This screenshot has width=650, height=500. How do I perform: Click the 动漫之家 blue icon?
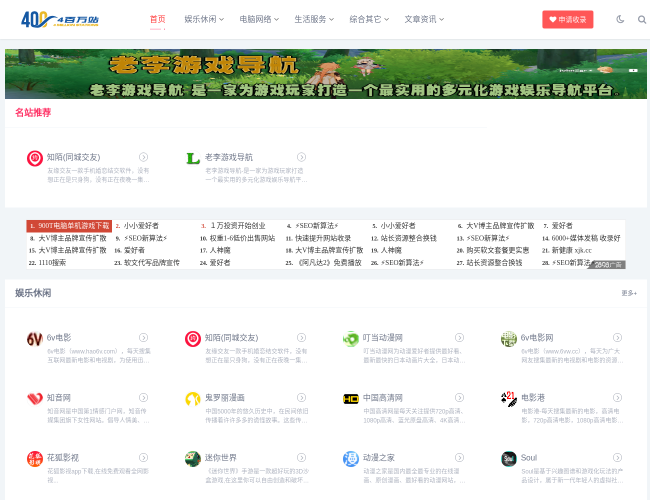351,459
